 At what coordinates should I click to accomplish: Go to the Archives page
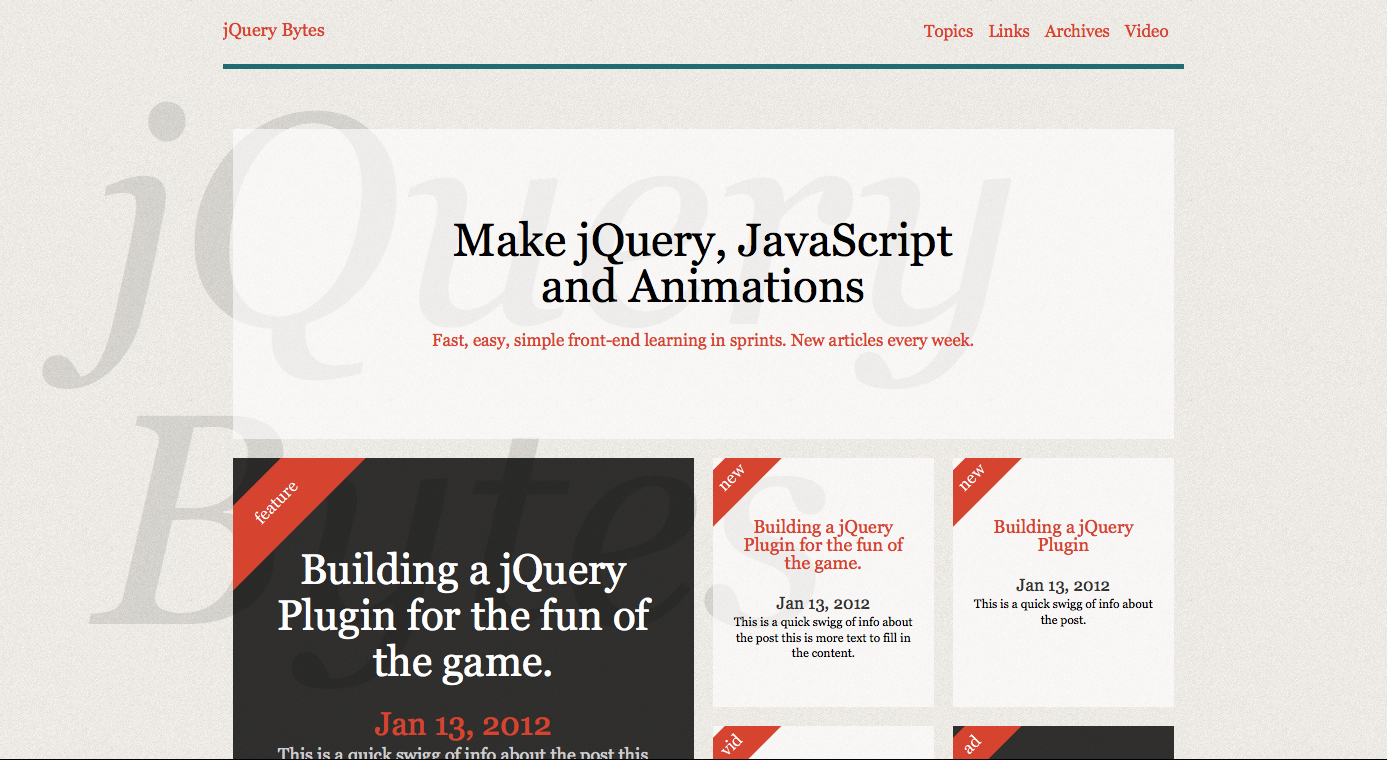(x=1077, y=31)
